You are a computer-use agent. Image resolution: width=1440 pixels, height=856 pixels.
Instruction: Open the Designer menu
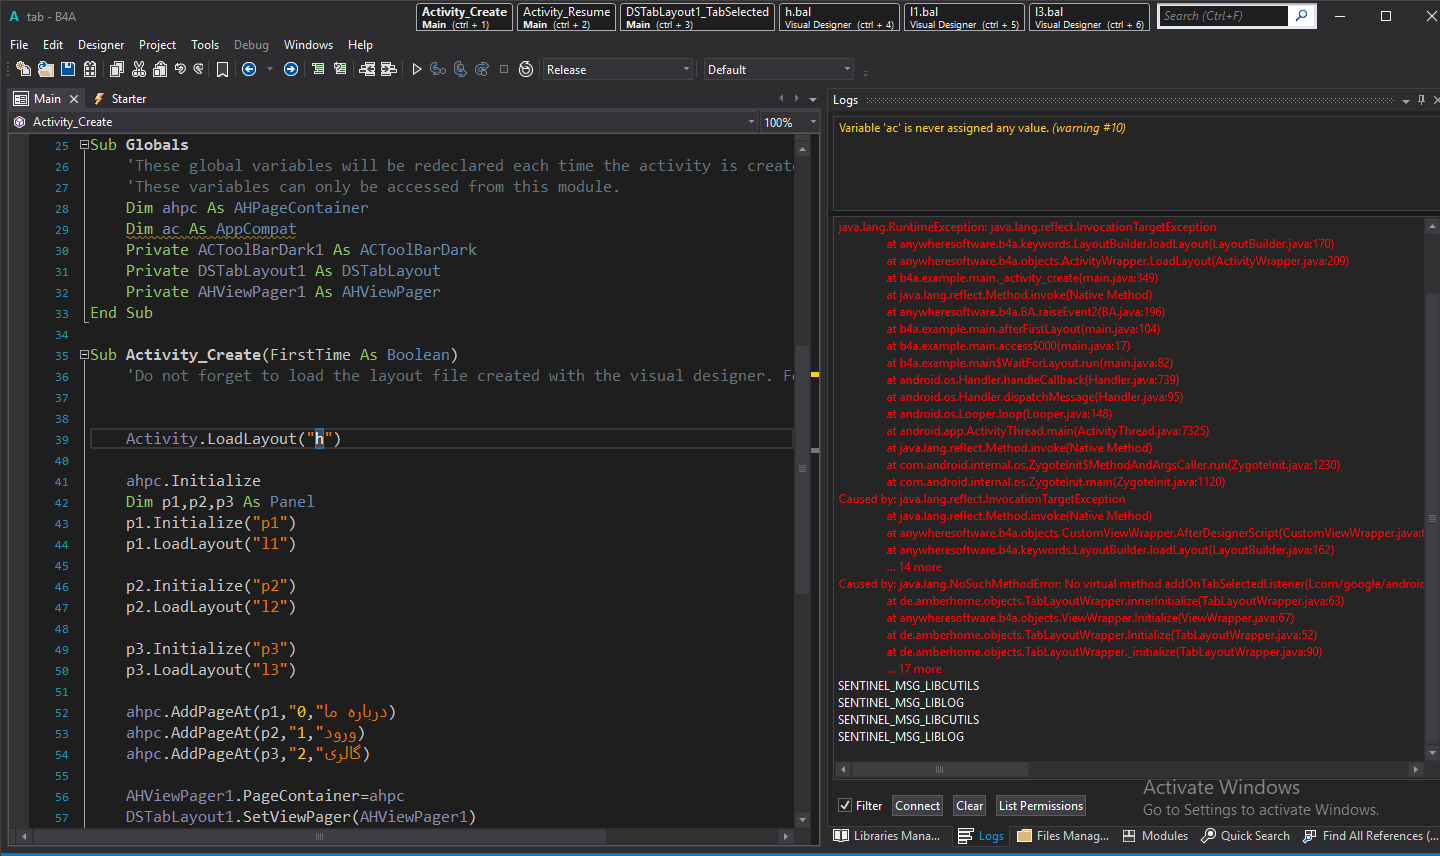point(101,45)
